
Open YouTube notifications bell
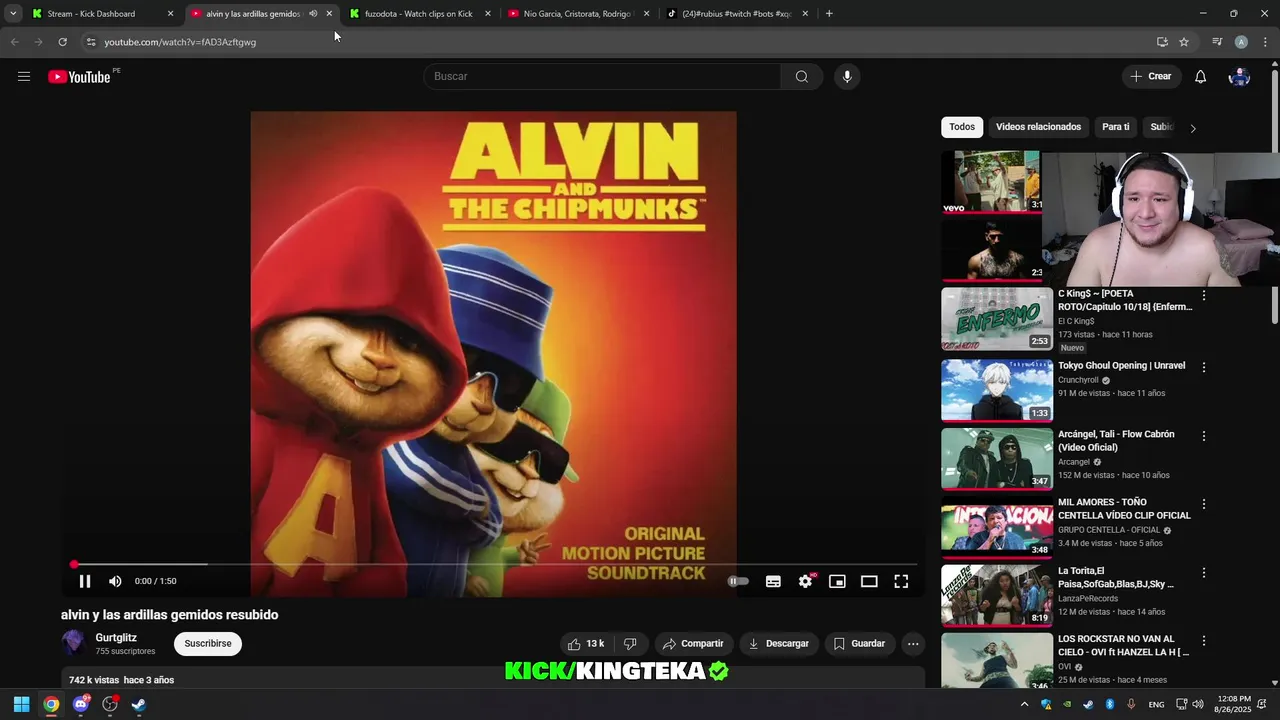click(x=1200, y=77)
